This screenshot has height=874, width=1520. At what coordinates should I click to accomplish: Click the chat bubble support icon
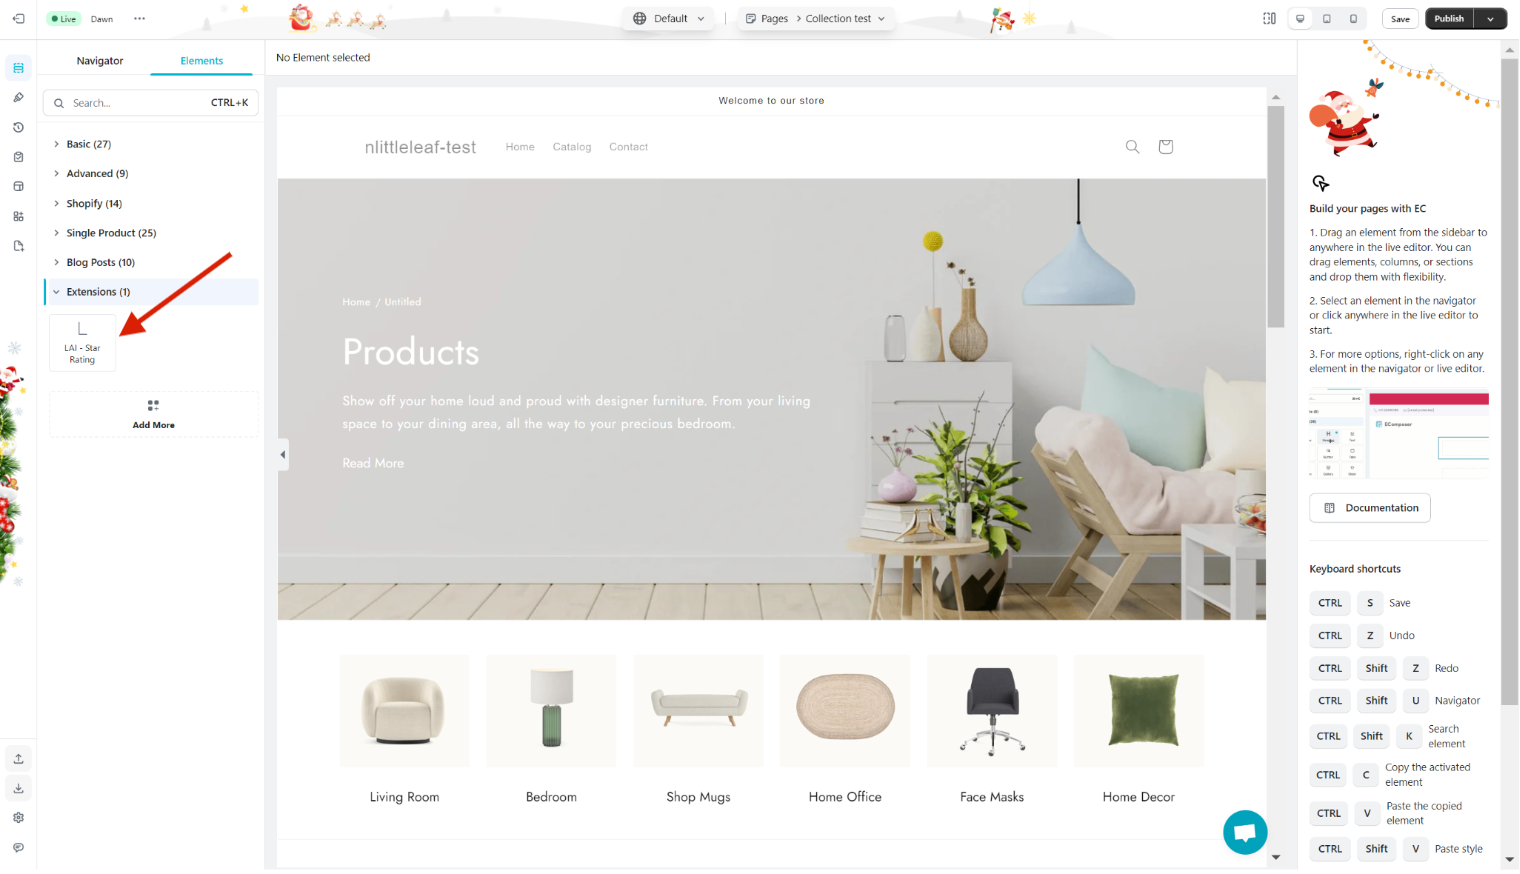1245,832
